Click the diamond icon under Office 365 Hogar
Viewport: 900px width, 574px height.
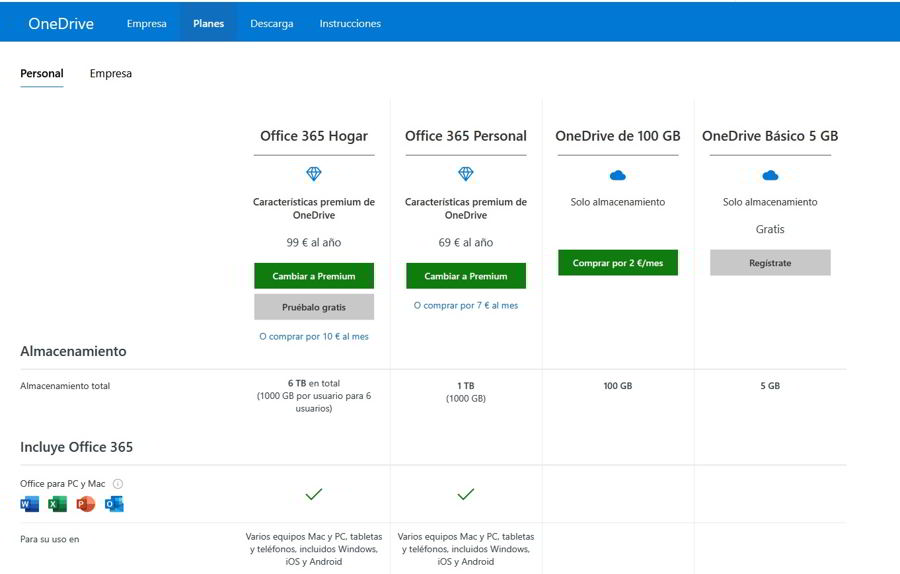(x=314, y=174)
